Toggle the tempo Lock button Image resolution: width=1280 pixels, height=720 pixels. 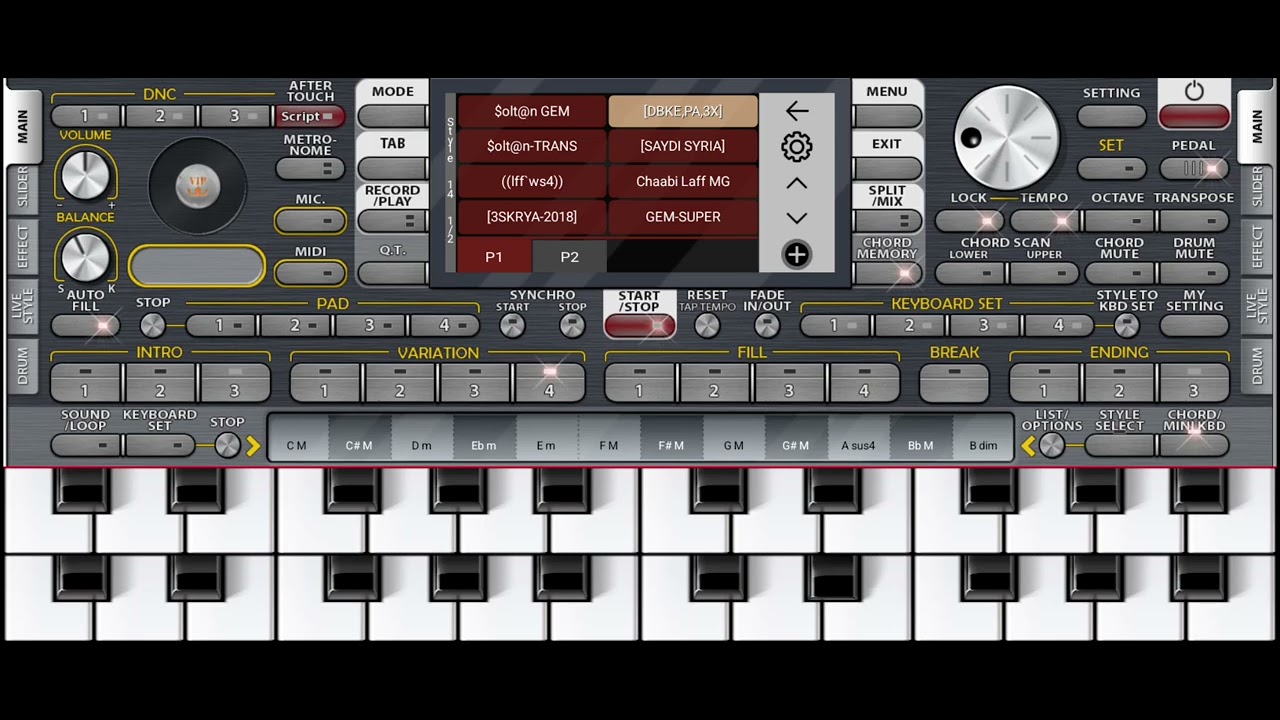(970, 221)
